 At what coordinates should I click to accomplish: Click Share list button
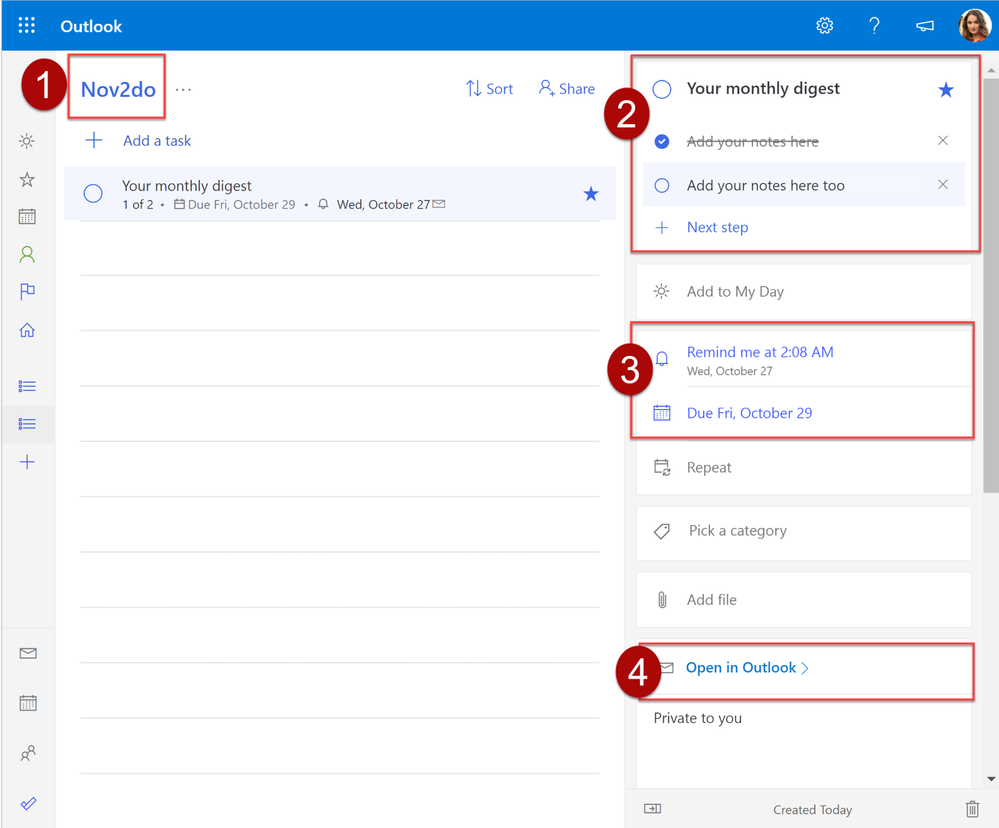tap(566, 89)
